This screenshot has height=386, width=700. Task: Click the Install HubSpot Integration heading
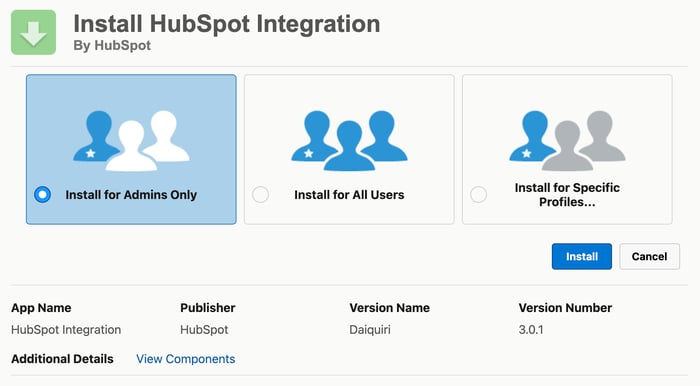(x=227, y=24)
